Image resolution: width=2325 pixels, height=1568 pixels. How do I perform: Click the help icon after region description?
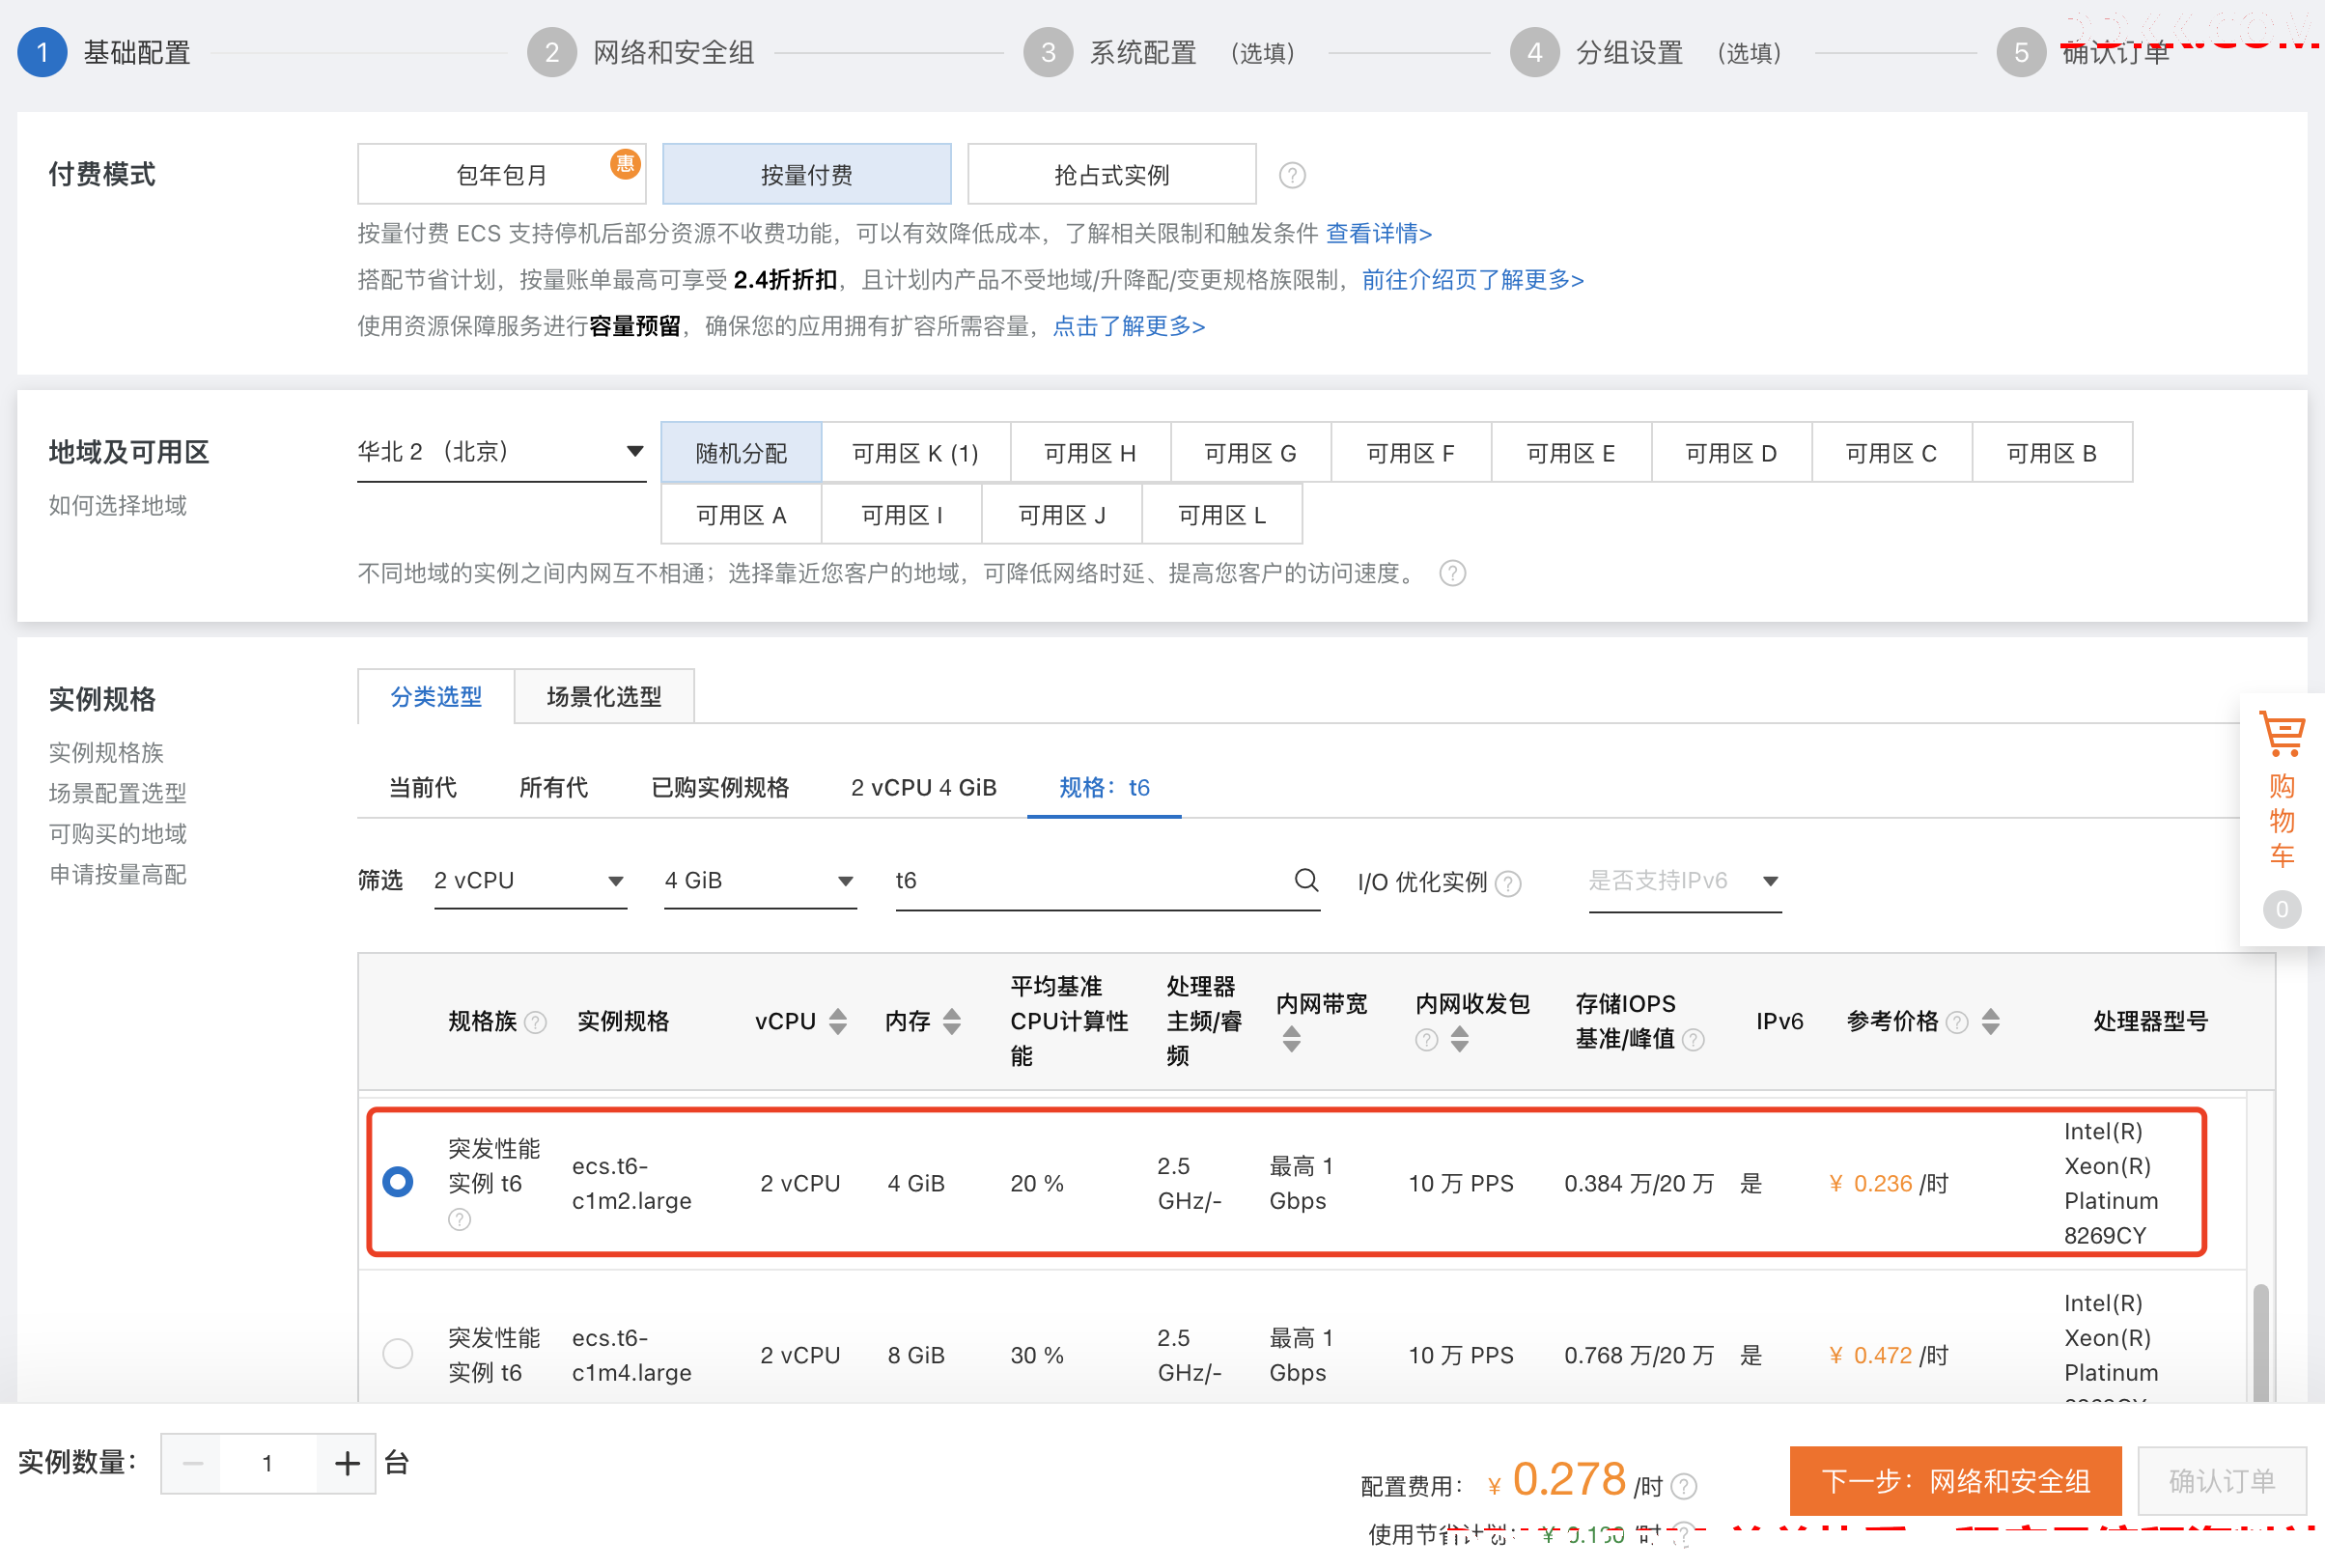pyautogui.click(x=1452, y=574)
